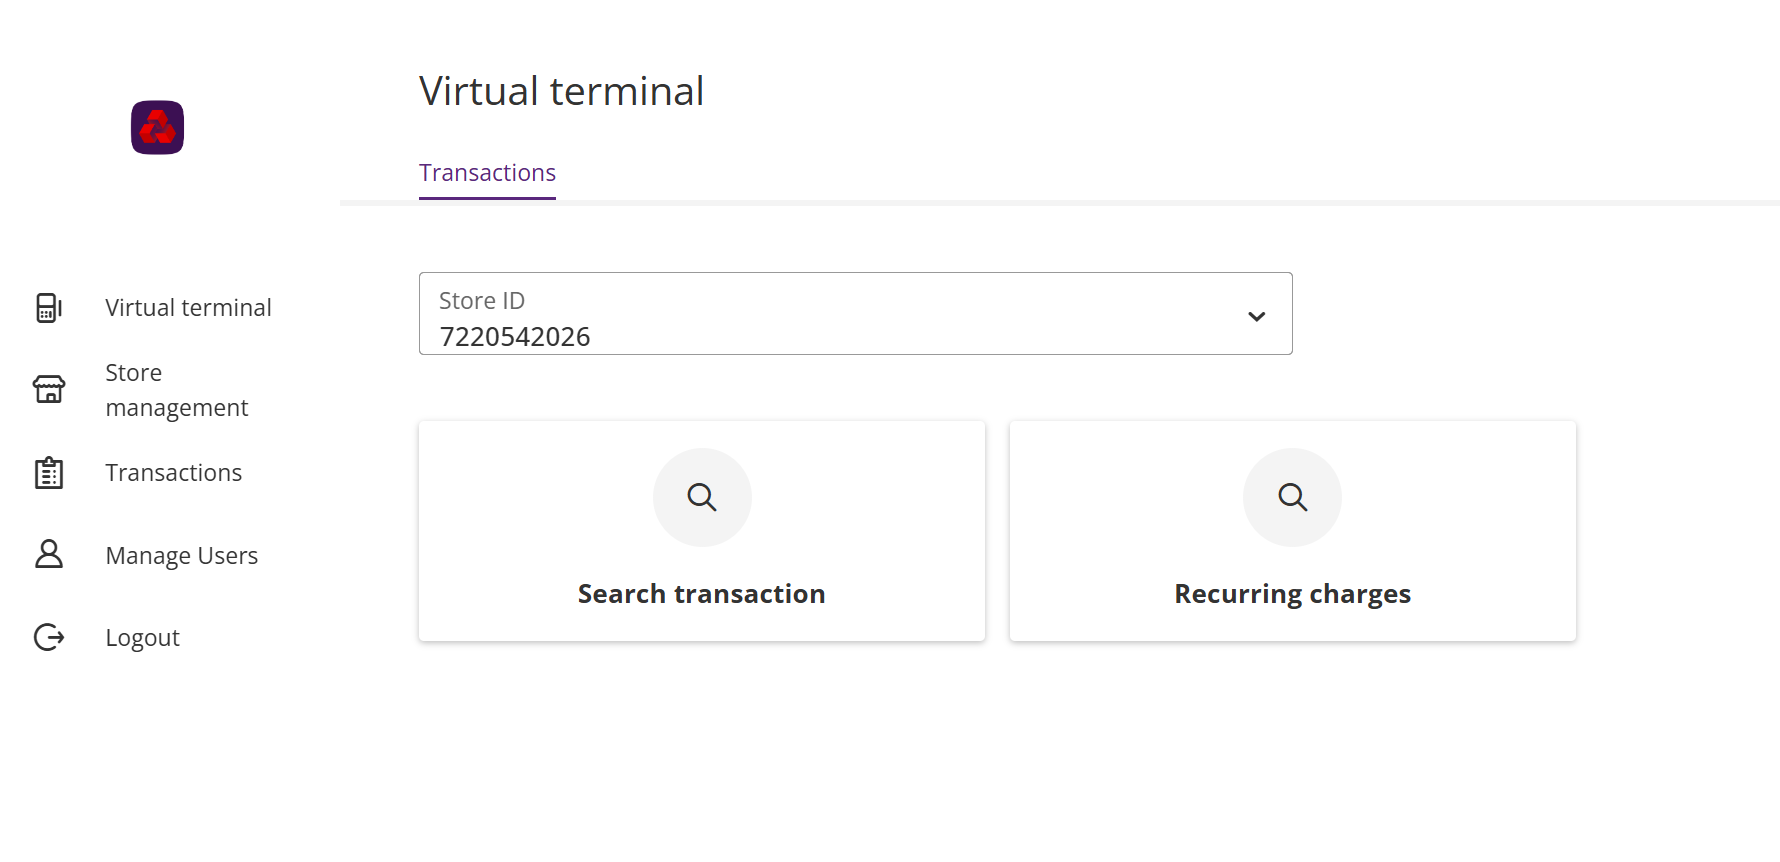Click the Logout text link

pos(142,638)
